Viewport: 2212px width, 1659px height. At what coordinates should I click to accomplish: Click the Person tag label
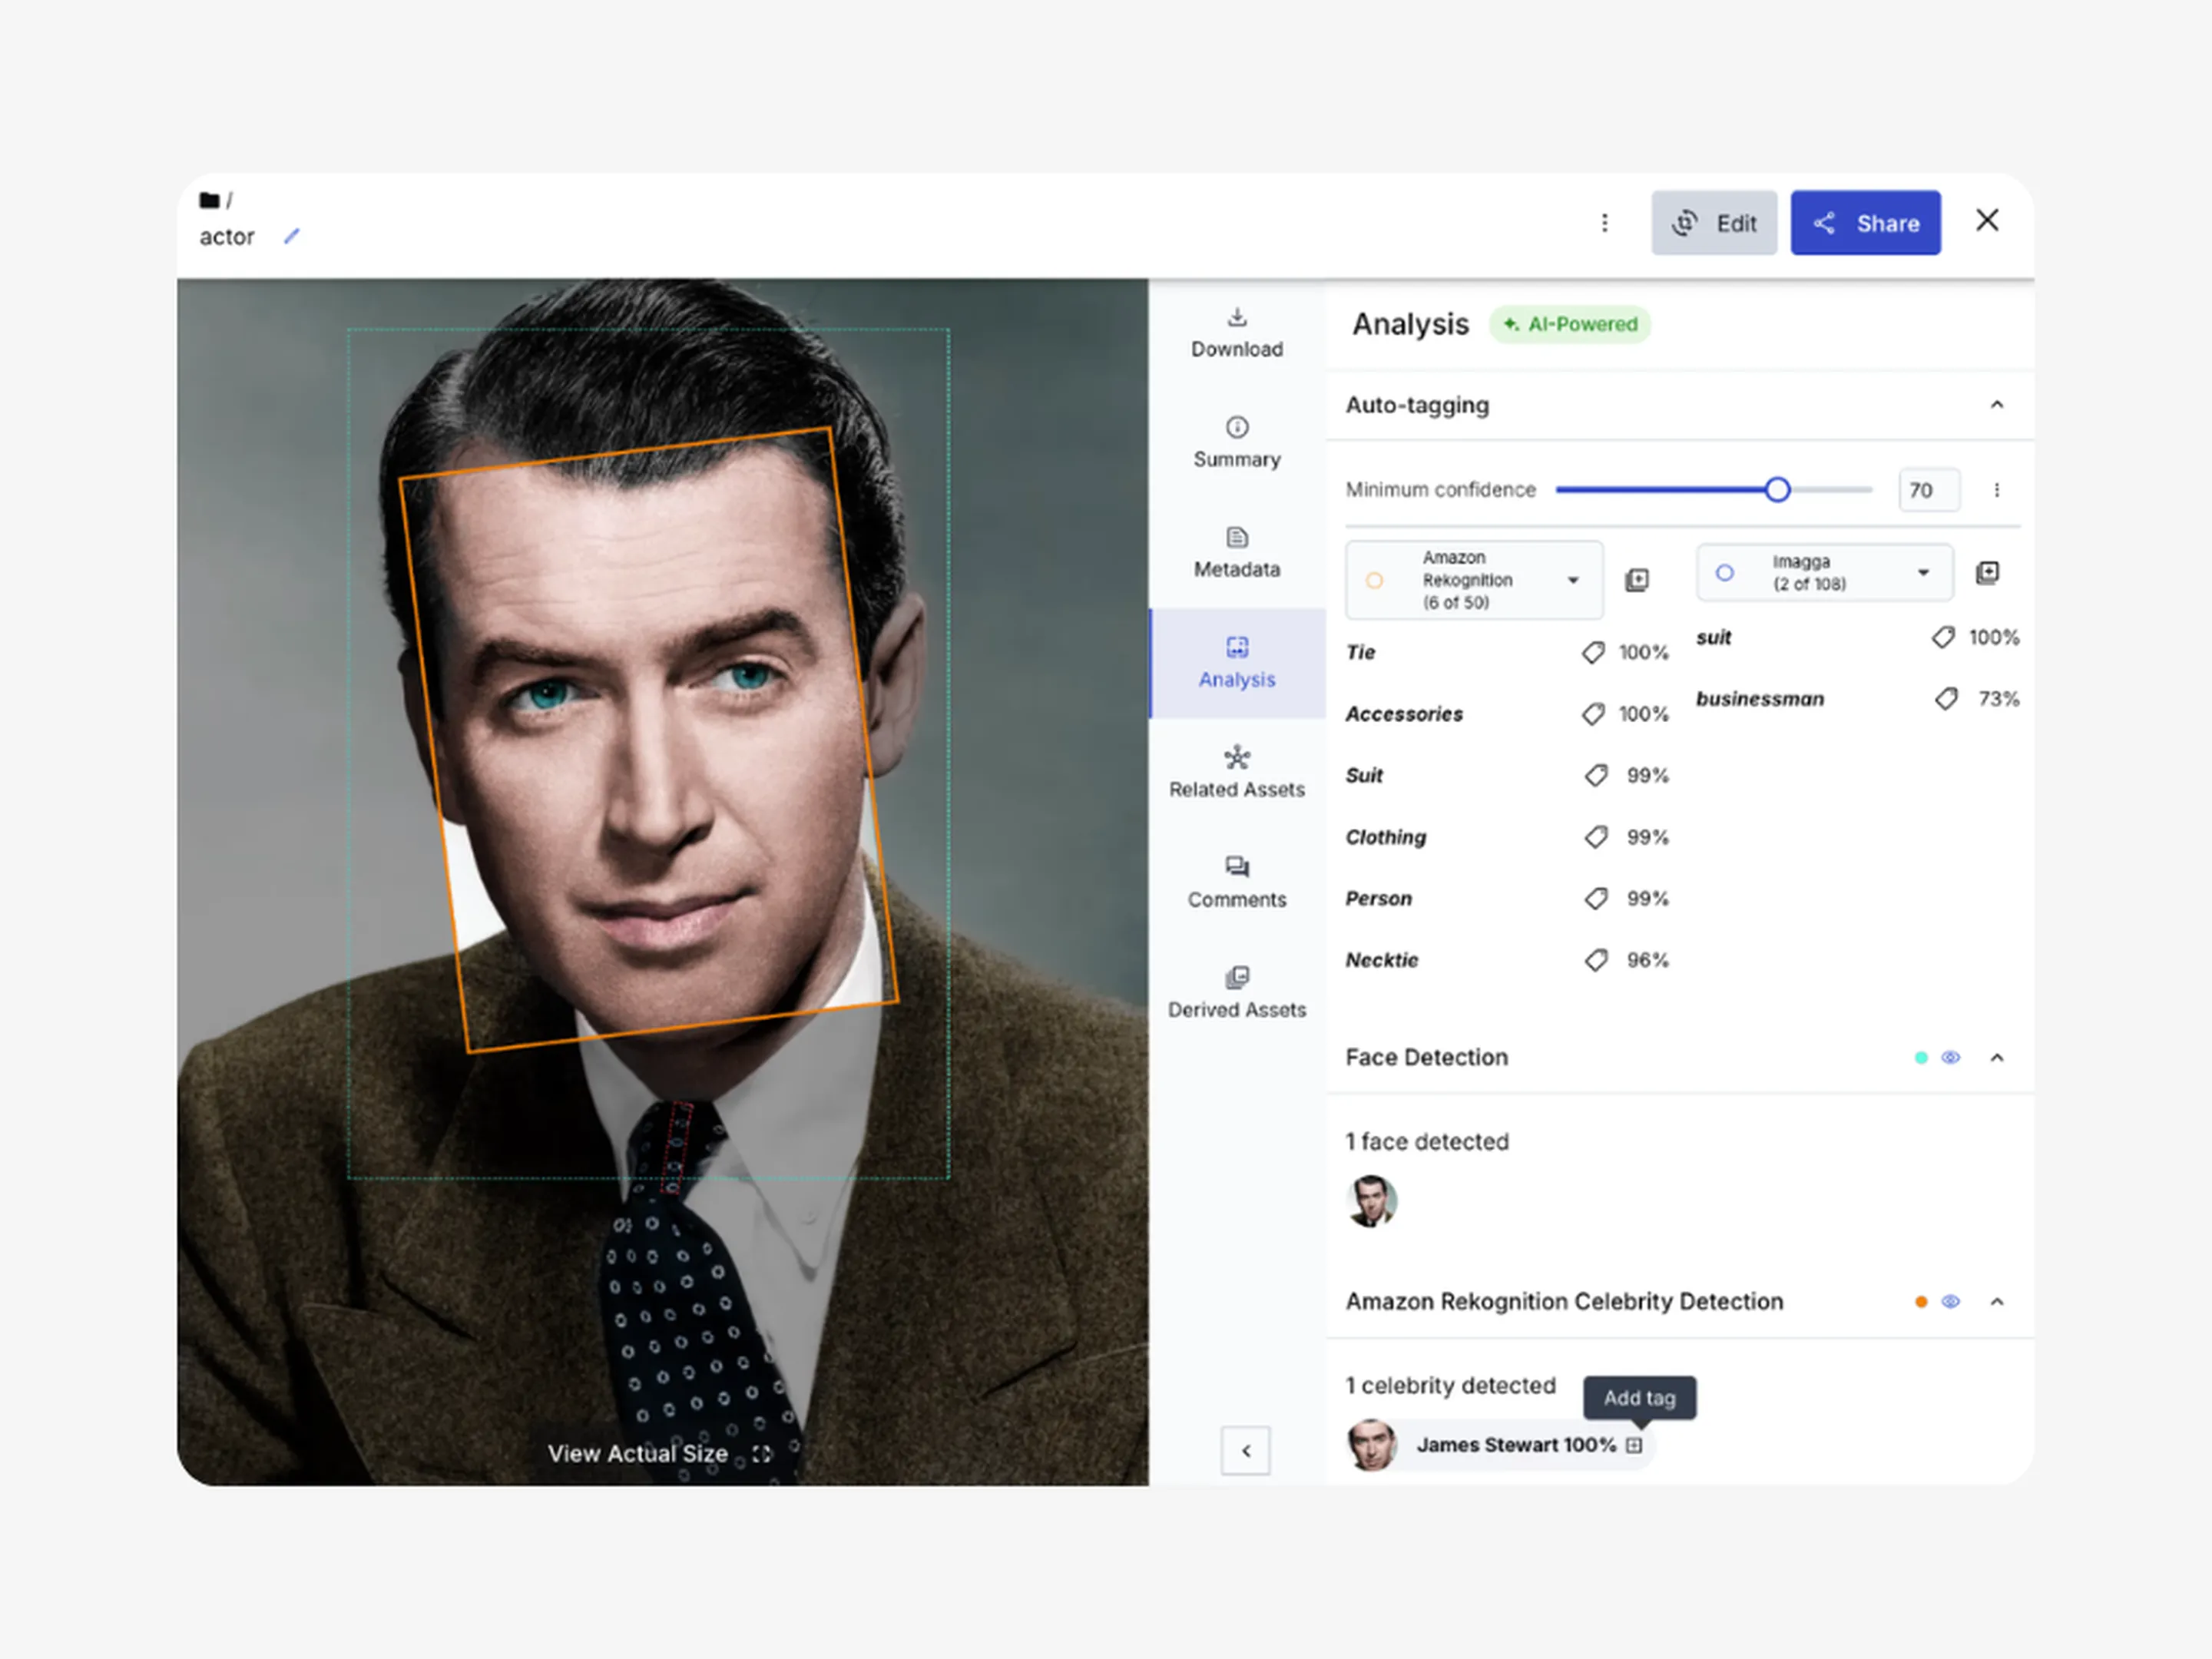1379,899
